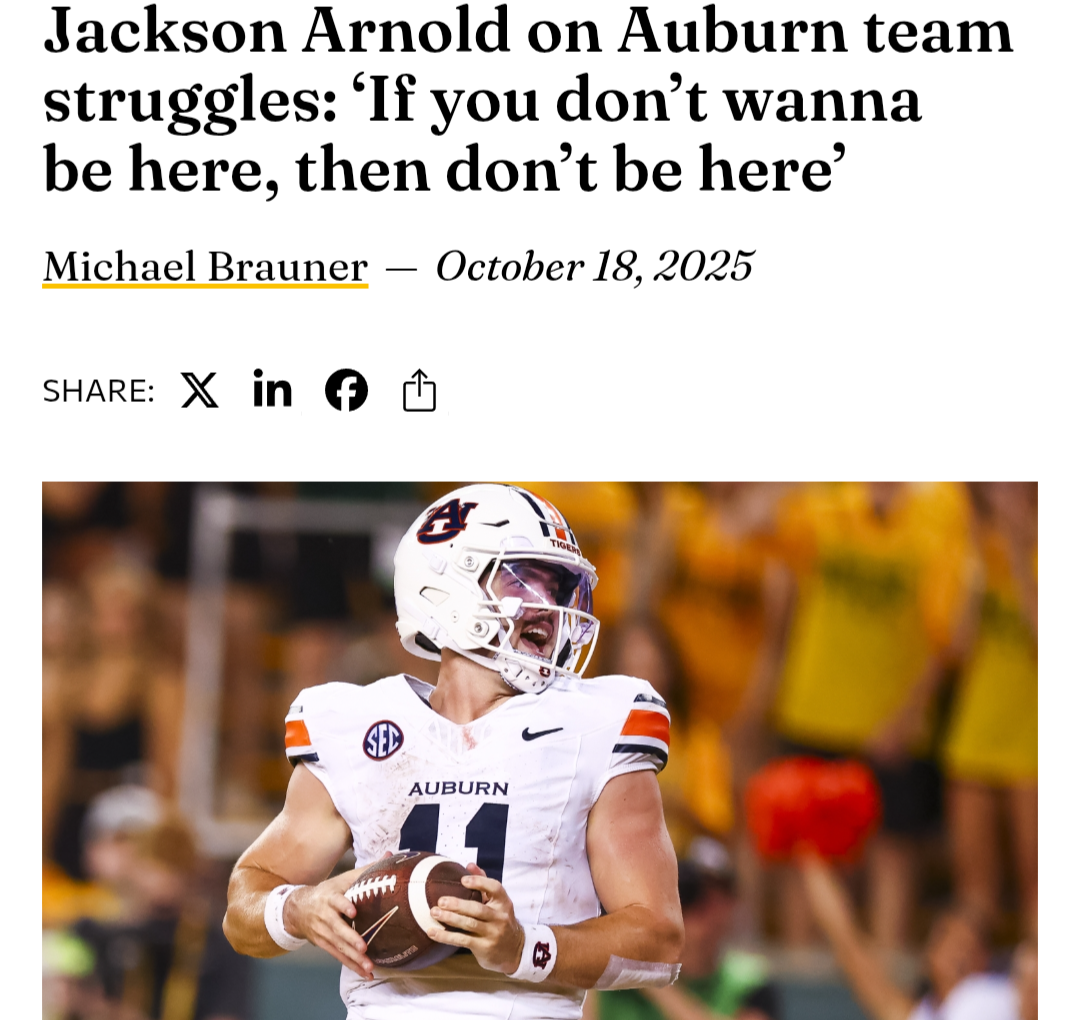Open the generic share/export icon
The image size is (1080, 1020).
(419, 391)
